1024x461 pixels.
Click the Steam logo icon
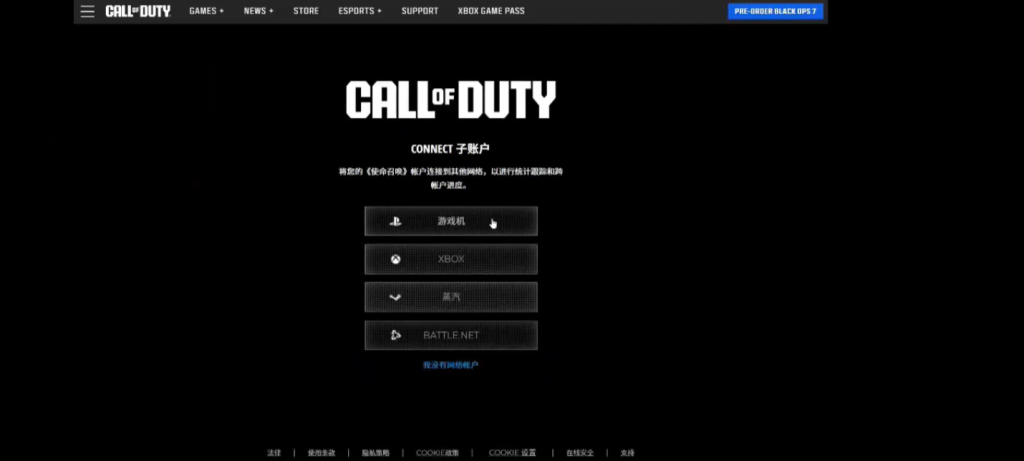tap(396, 297)
